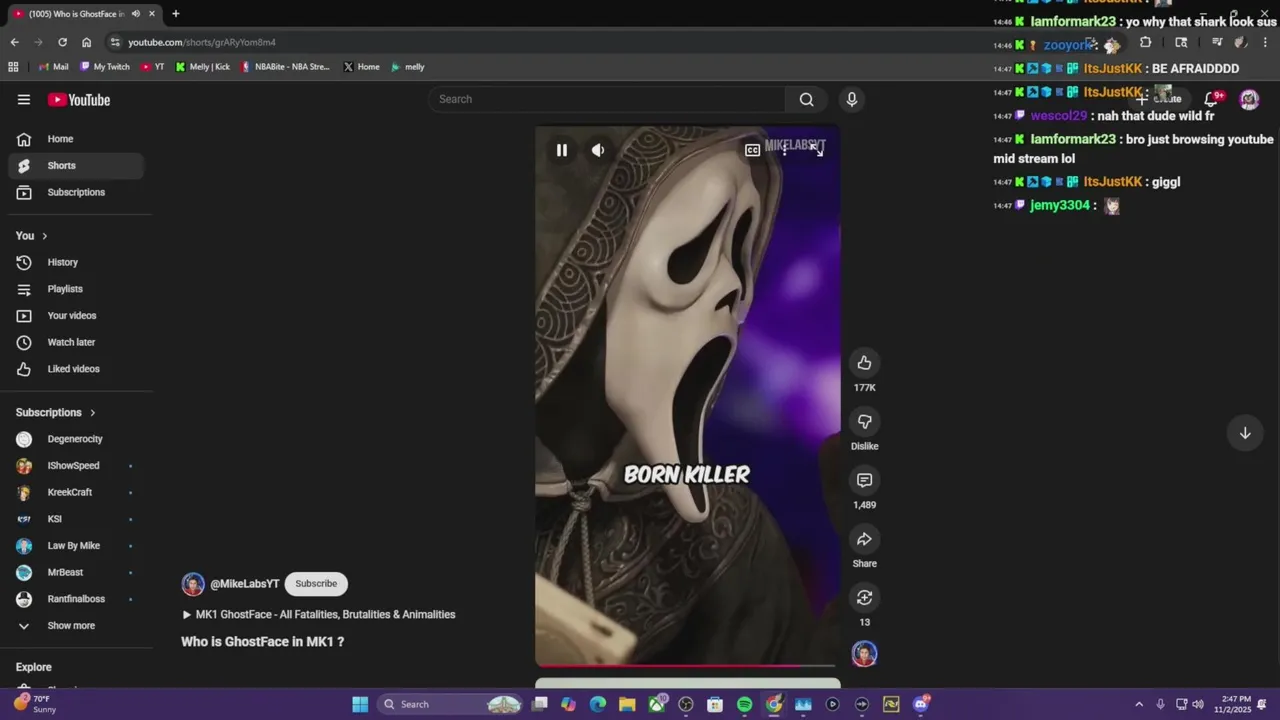
Task: Open History in the sidebar
Action: pos(76,262)
